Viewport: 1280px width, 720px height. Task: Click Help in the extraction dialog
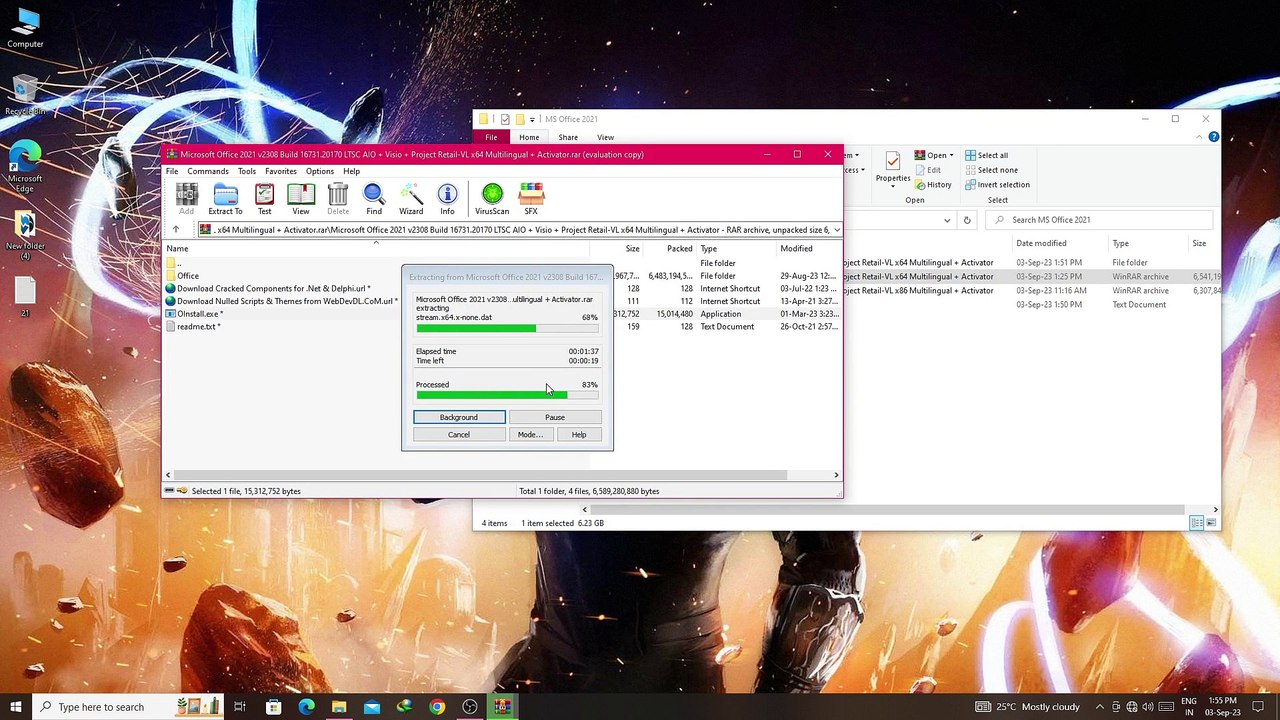click(579, 435)
